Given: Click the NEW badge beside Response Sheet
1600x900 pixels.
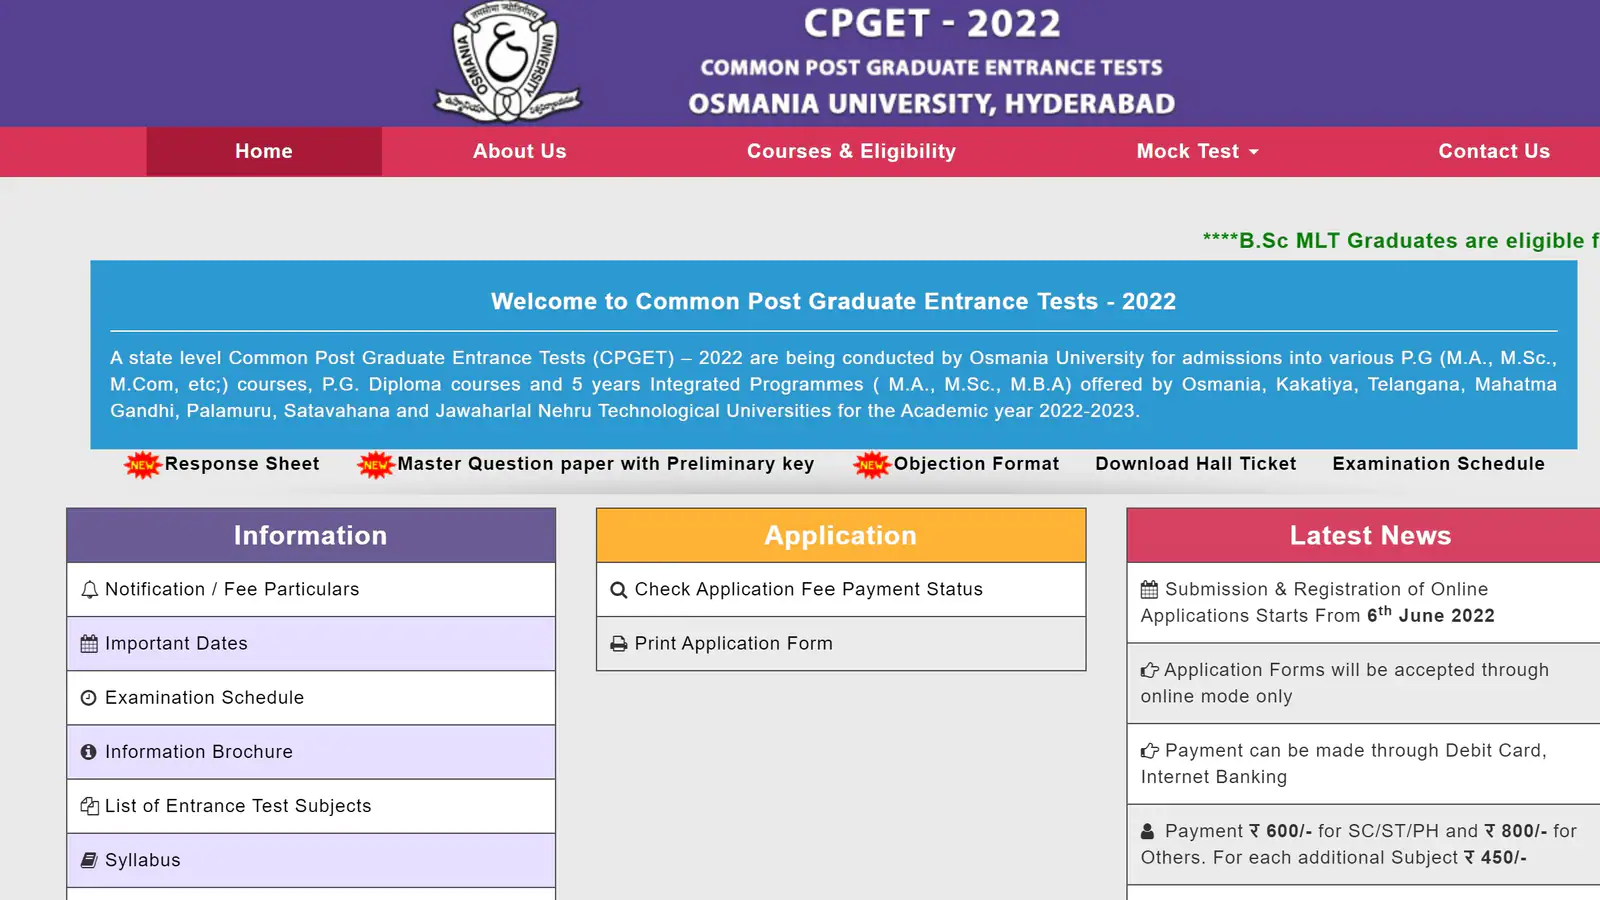Looking at the screenshot, I should pos(143,465).
